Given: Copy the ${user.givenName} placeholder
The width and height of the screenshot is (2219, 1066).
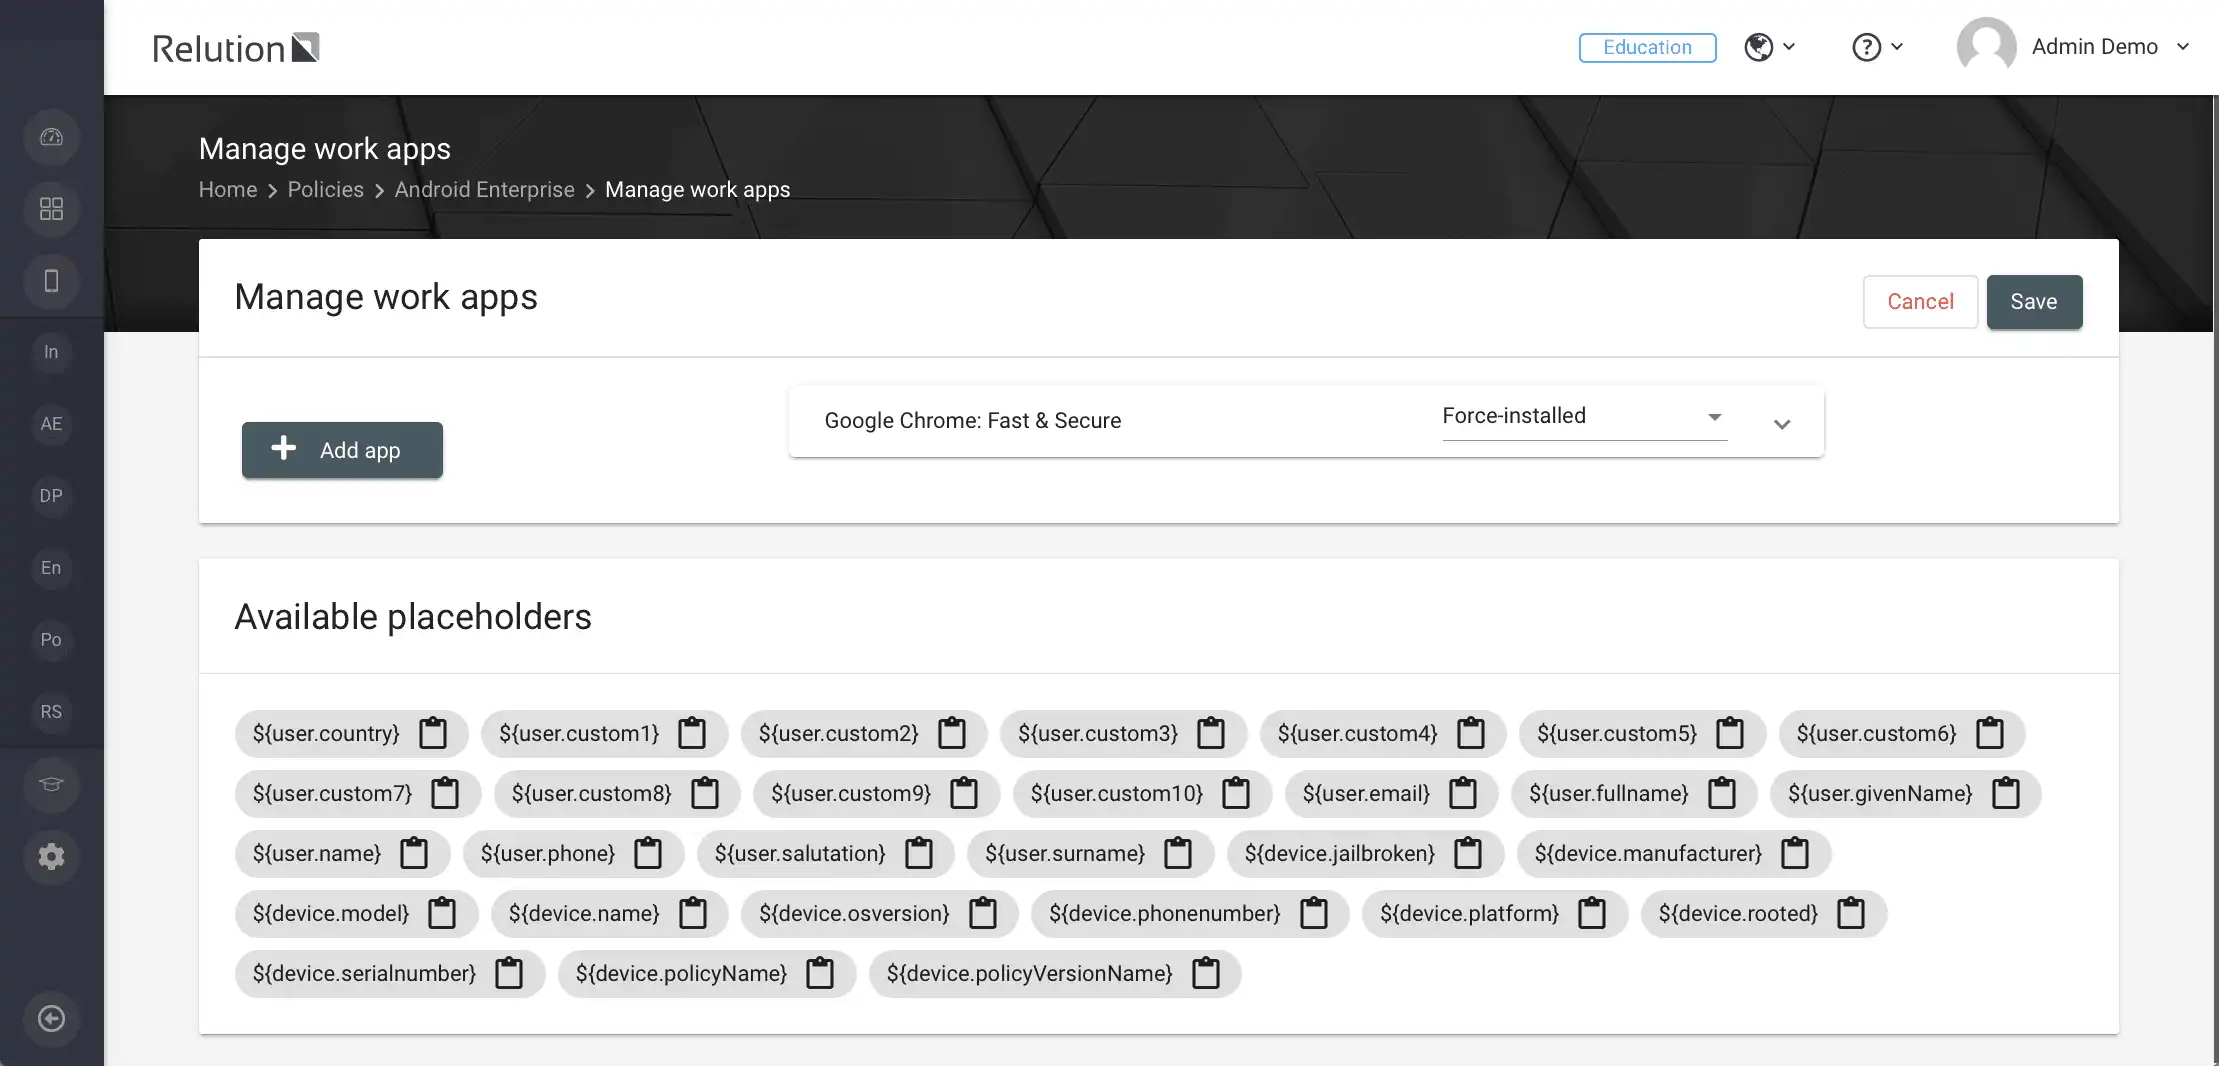Looking at the screenshot, I should point(2006,793).
